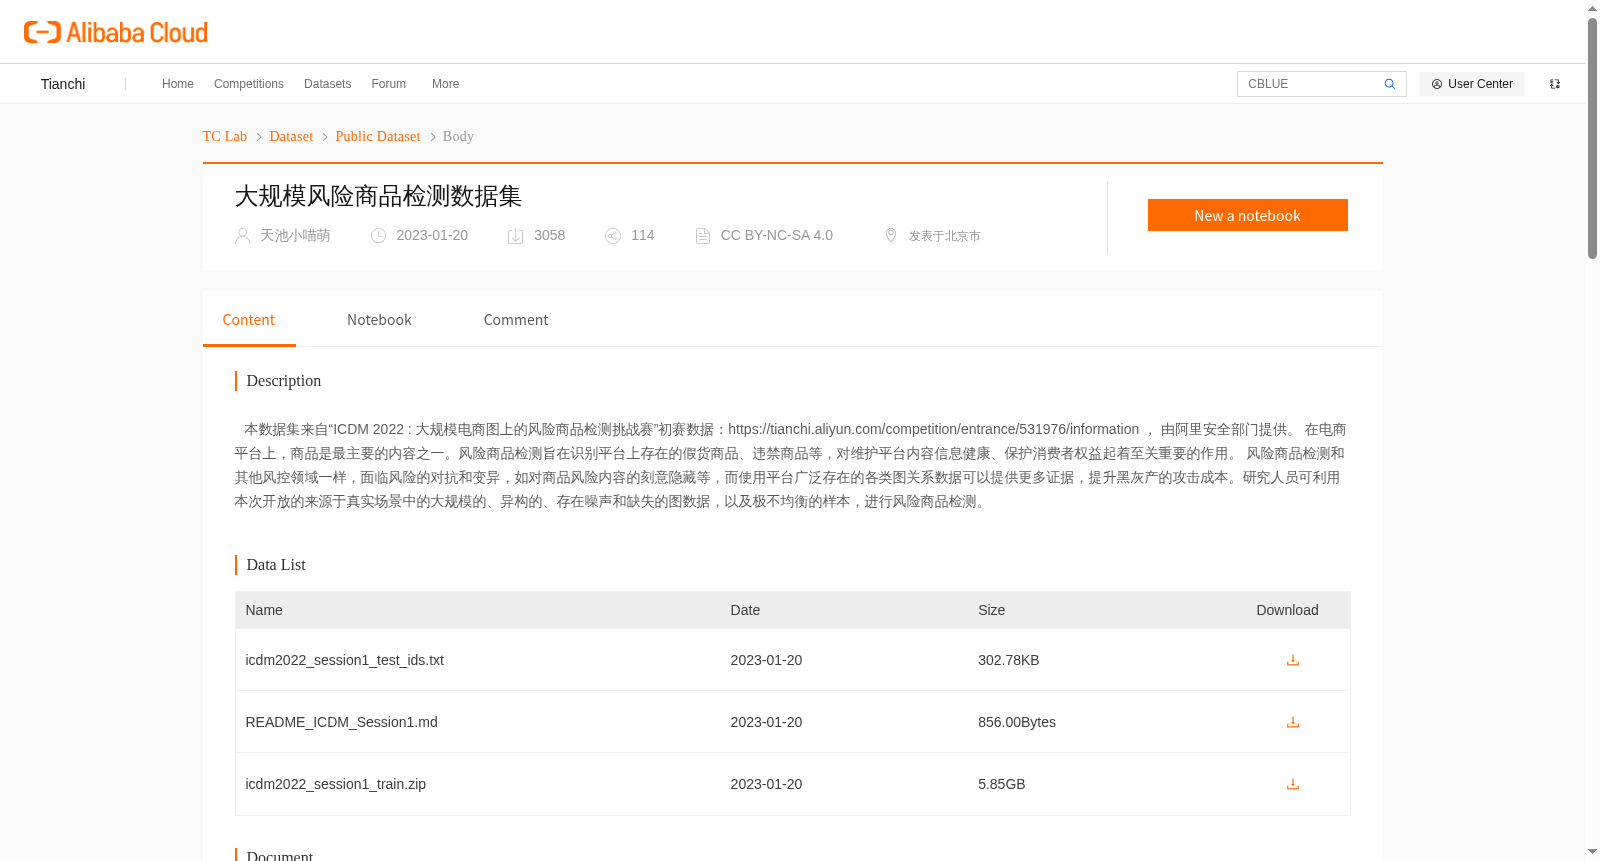Open the Forum menu item

pyautogui.click(x=389, y=84)
